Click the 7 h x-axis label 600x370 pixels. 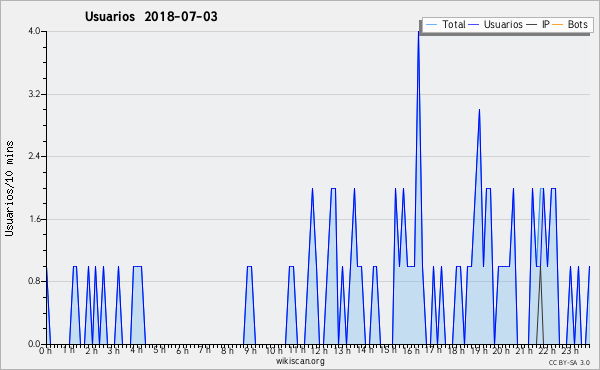click(205, 350)
